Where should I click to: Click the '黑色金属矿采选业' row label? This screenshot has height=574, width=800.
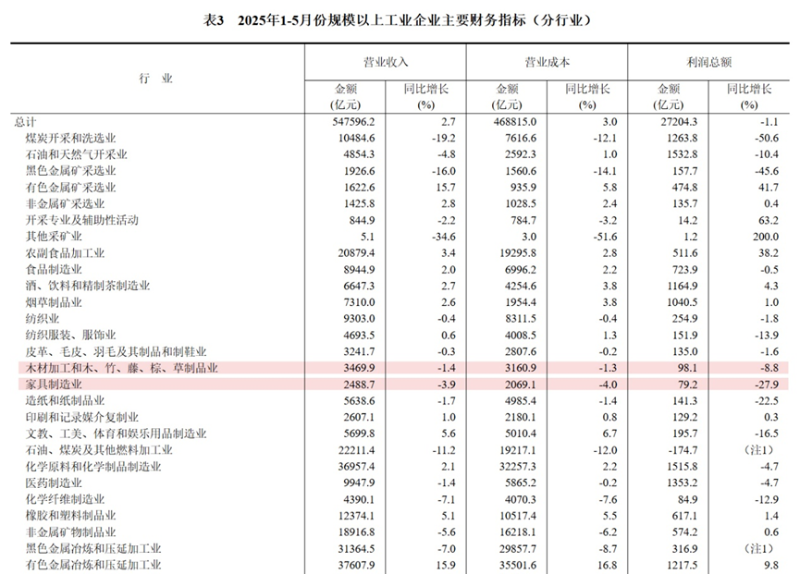pos(71,171)
